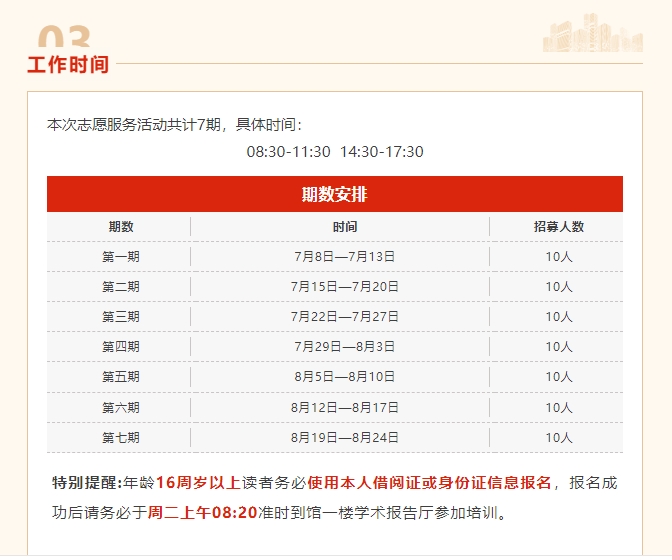This screenshot has width=672, height=560.
Task: Click the red 使用本人借阅证或身份证信息报名 text
Action: pyautogui.click(x=429, y=483)
